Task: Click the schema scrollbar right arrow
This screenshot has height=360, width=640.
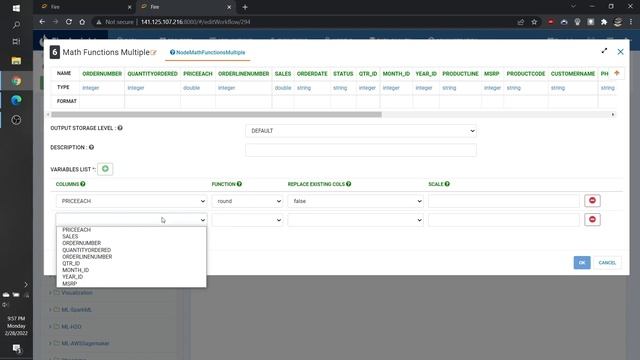Action: [613, 115]
